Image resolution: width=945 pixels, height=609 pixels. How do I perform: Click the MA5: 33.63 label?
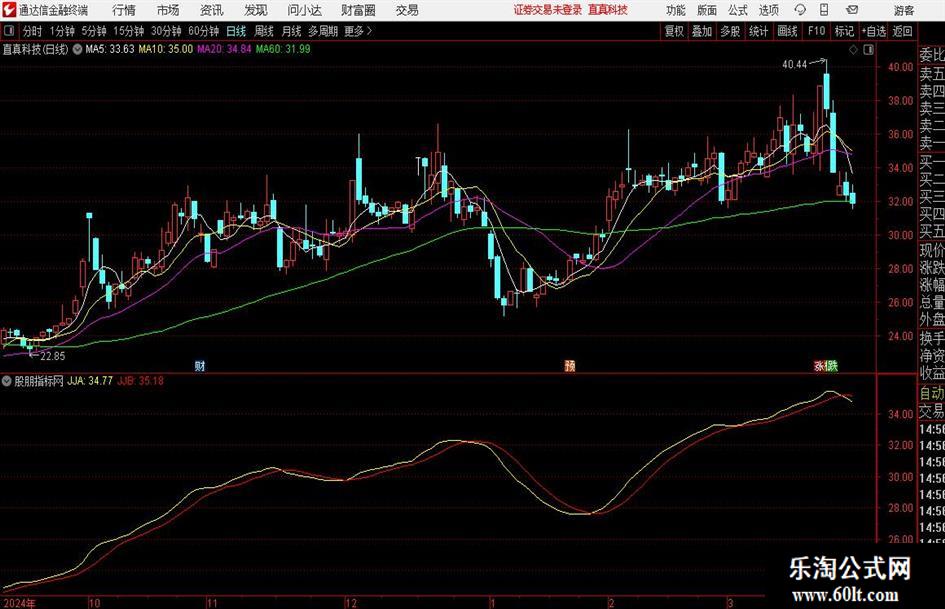[x=110, y=49]
